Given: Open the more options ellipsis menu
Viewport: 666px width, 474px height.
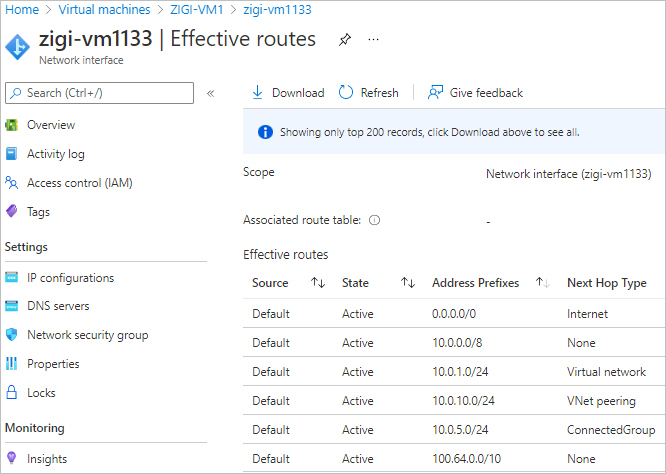Looking at the screenshot, I should pos(373,40).
